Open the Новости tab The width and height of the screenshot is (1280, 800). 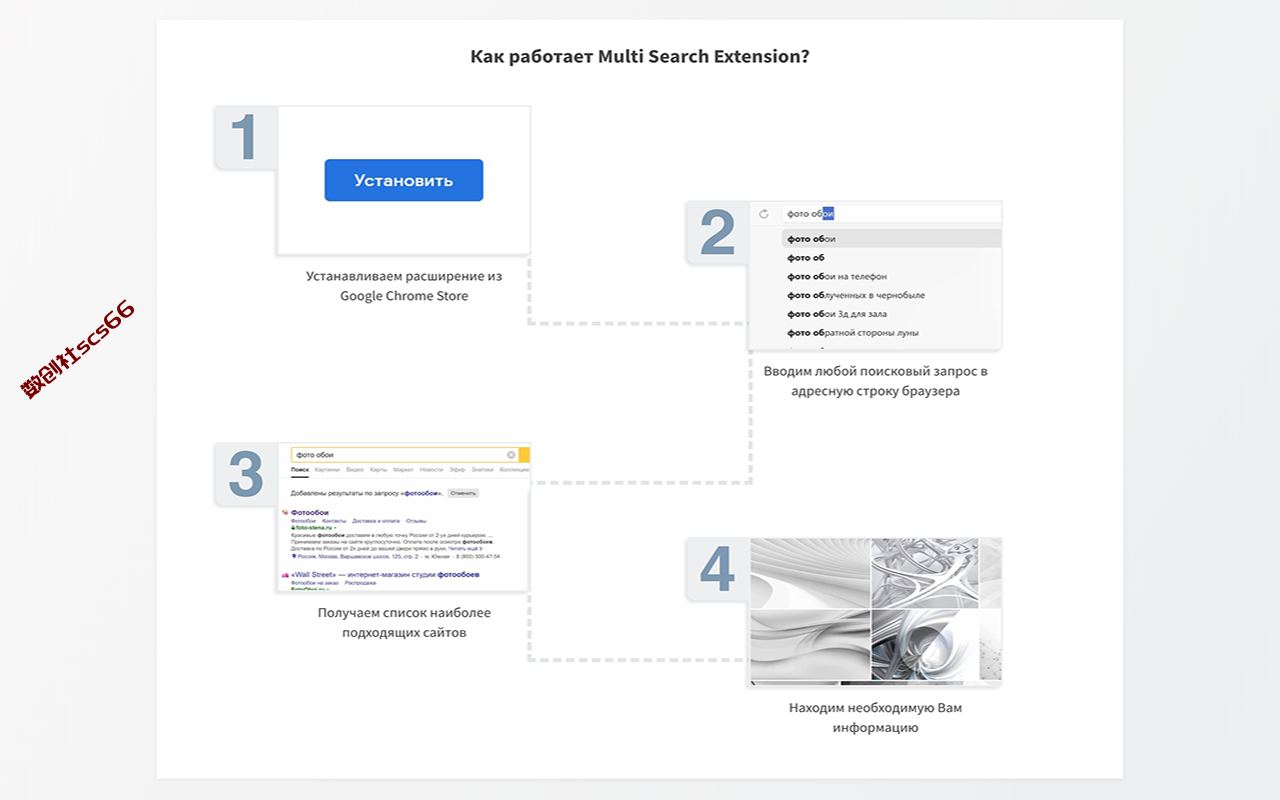(431, 469)
